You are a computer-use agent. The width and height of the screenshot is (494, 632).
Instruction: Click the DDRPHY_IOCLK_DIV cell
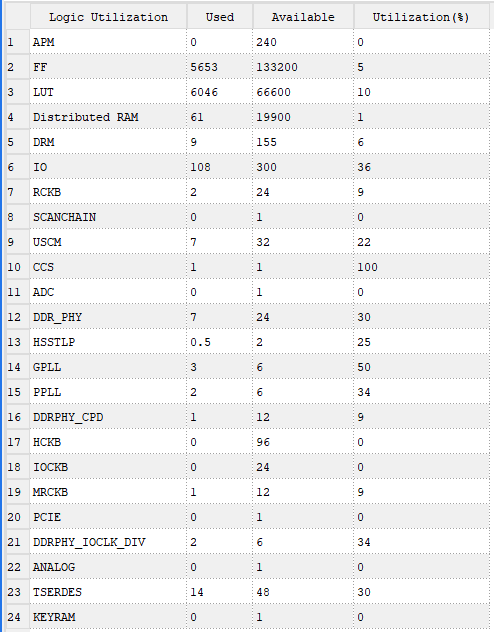coord(108,542)
